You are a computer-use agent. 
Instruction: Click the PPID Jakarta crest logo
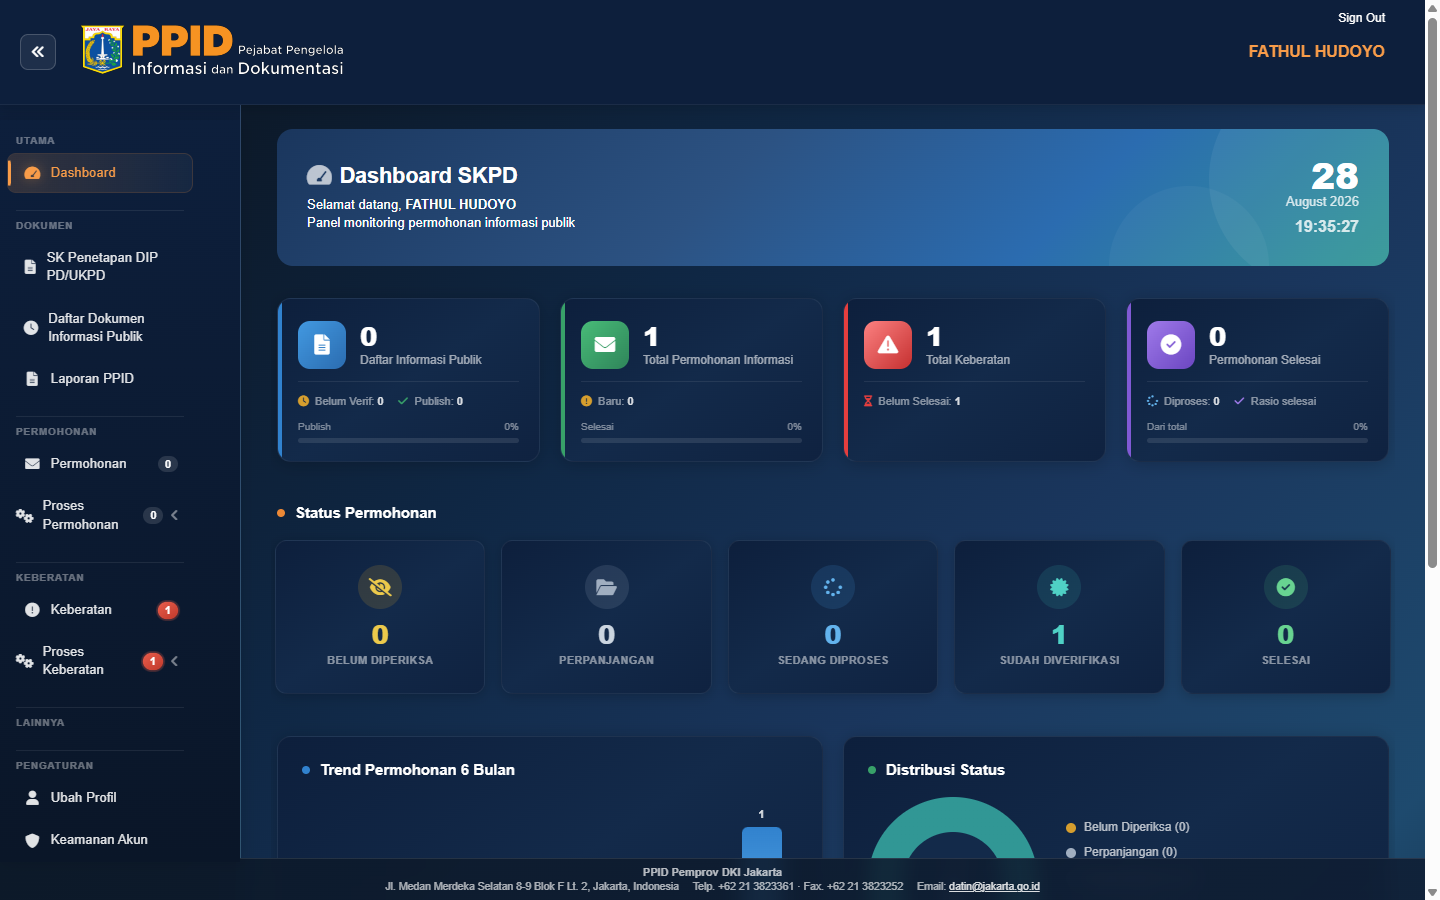coord(102,50)
